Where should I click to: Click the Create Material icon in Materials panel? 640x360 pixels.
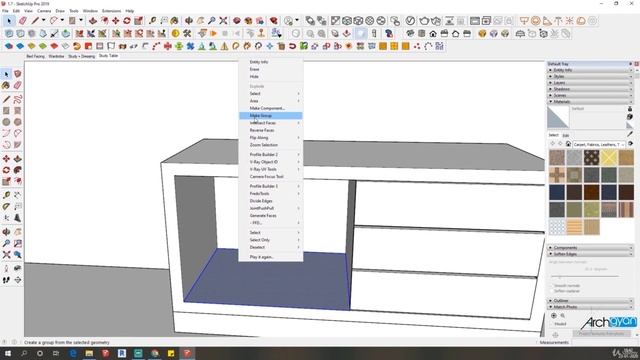click(630, 117)
